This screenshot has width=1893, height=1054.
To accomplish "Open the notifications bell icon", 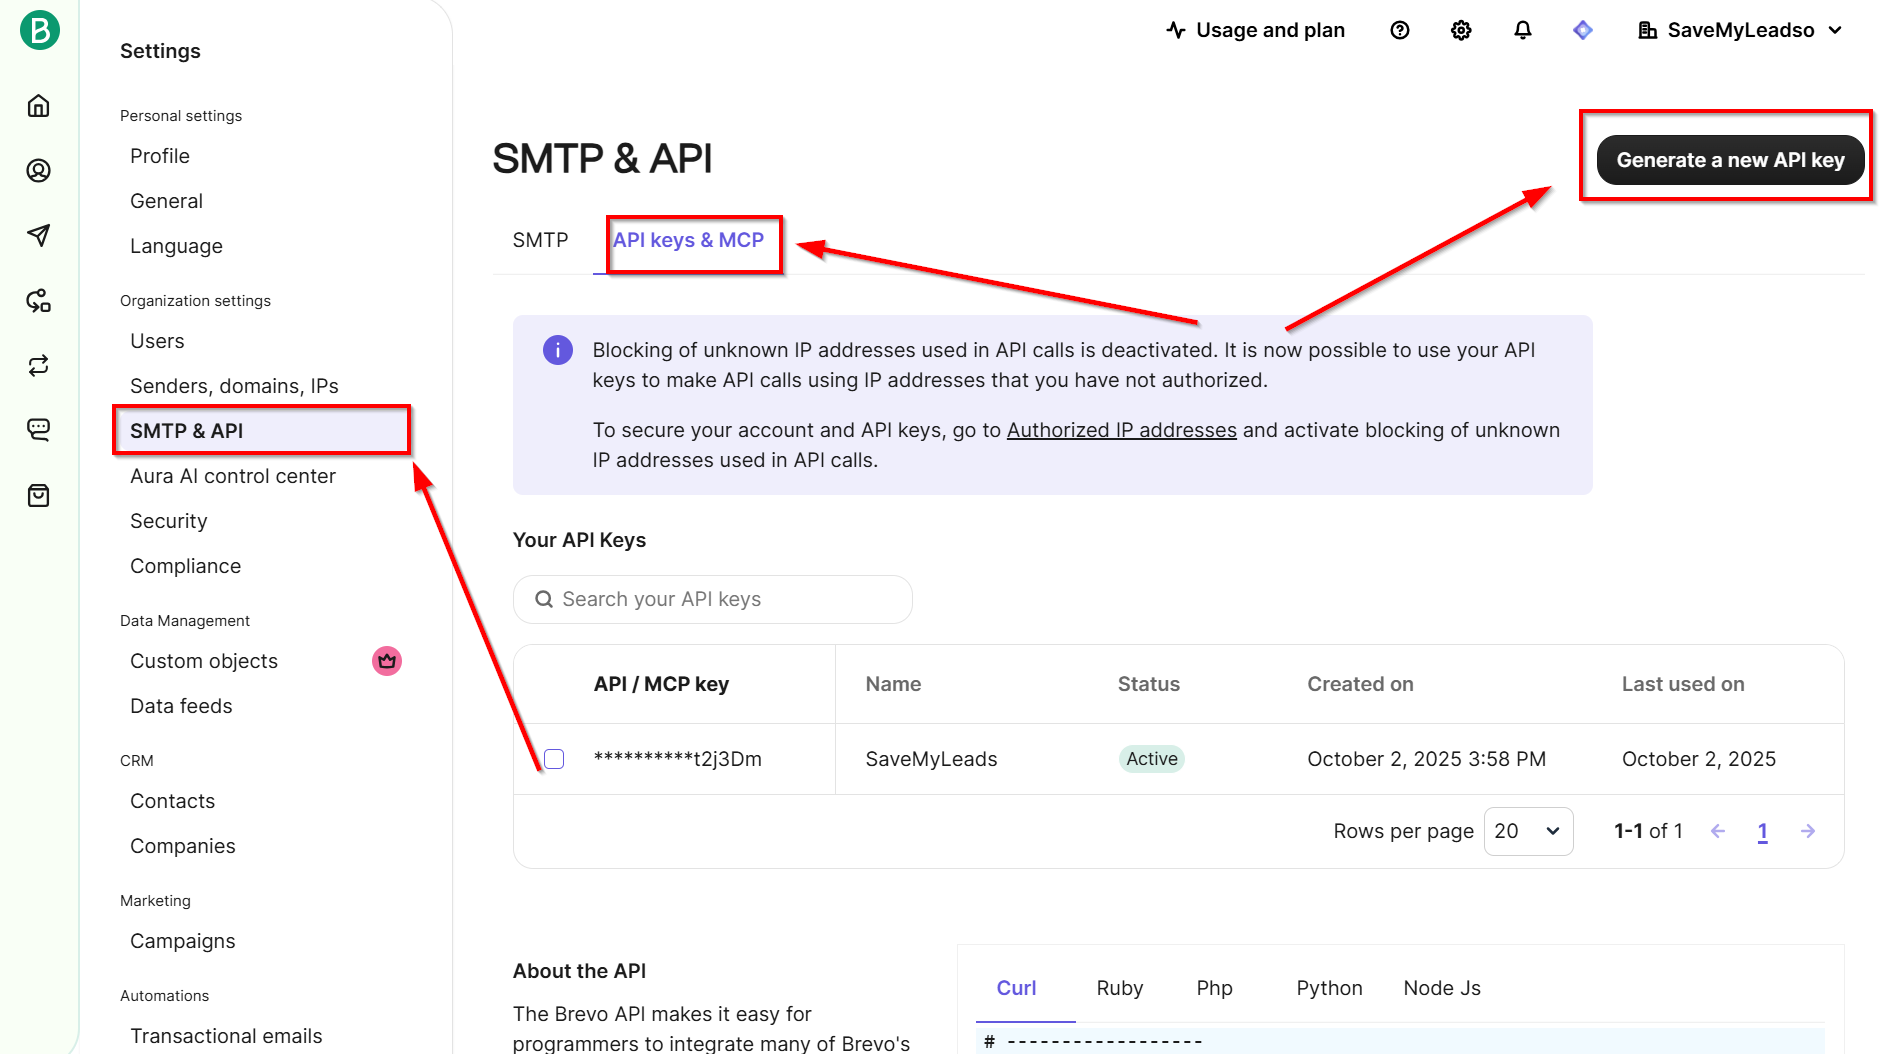I will pyautogui.click(x=1522, y=30).
